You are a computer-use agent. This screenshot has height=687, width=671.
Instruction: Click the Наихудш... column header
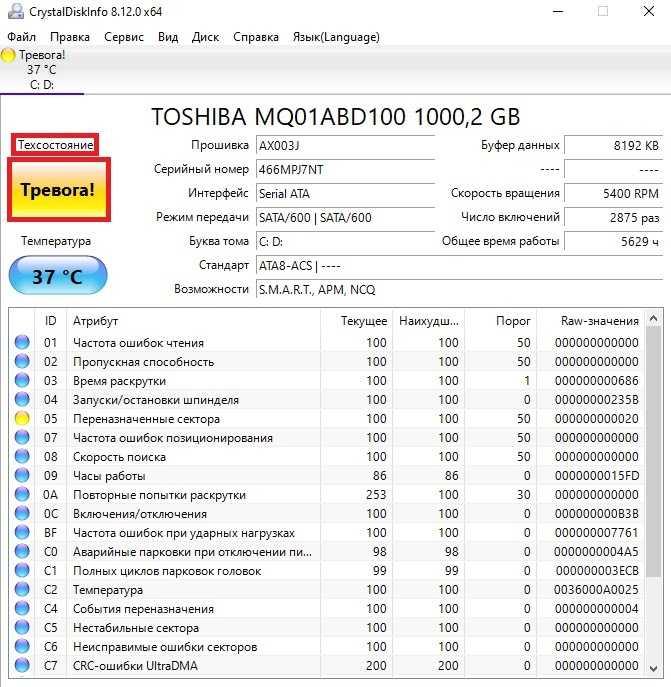(x=429, y=321)
